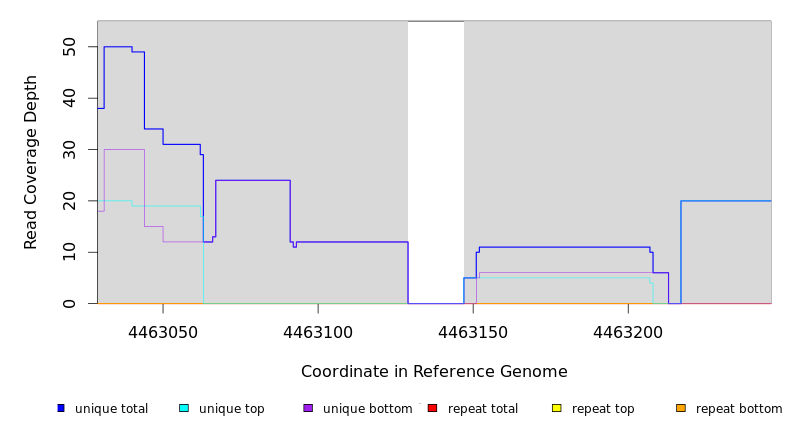This screenshot has height=432, width=792.
Task: Click the x-axis tick label 4463150
Action: [473, 333]
